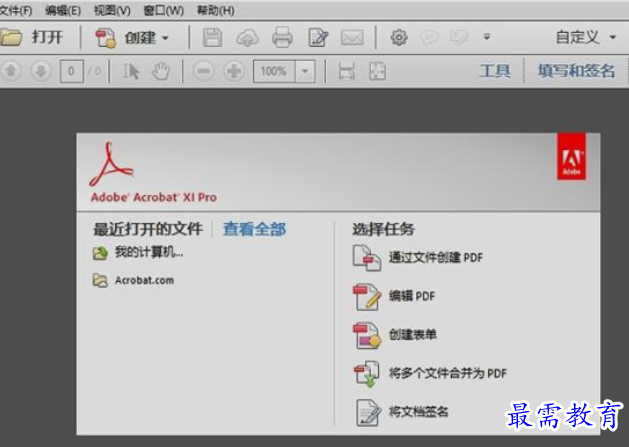The image size is (629, 447).
Task: Open the 填写和签名 panel
Action: point(576,71)
